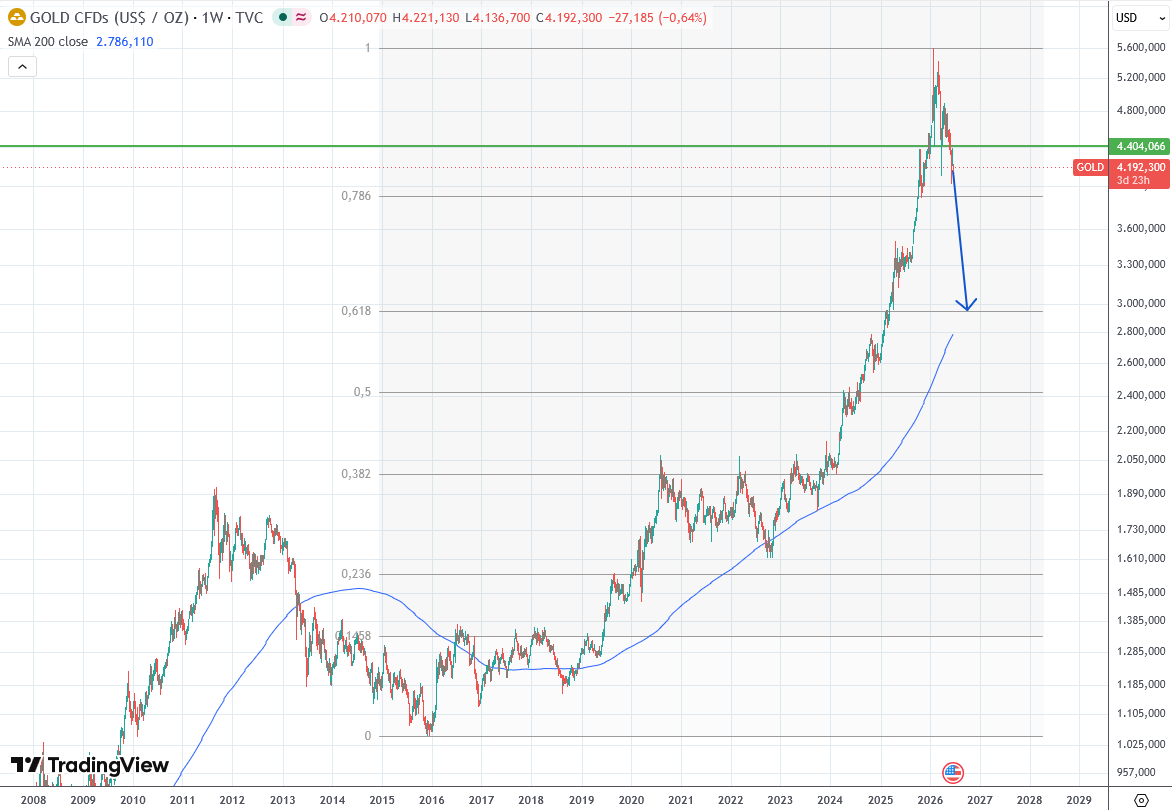Click the 2026 label on the time axis
Screen dimensions: 1172x810
click(930, 800)
